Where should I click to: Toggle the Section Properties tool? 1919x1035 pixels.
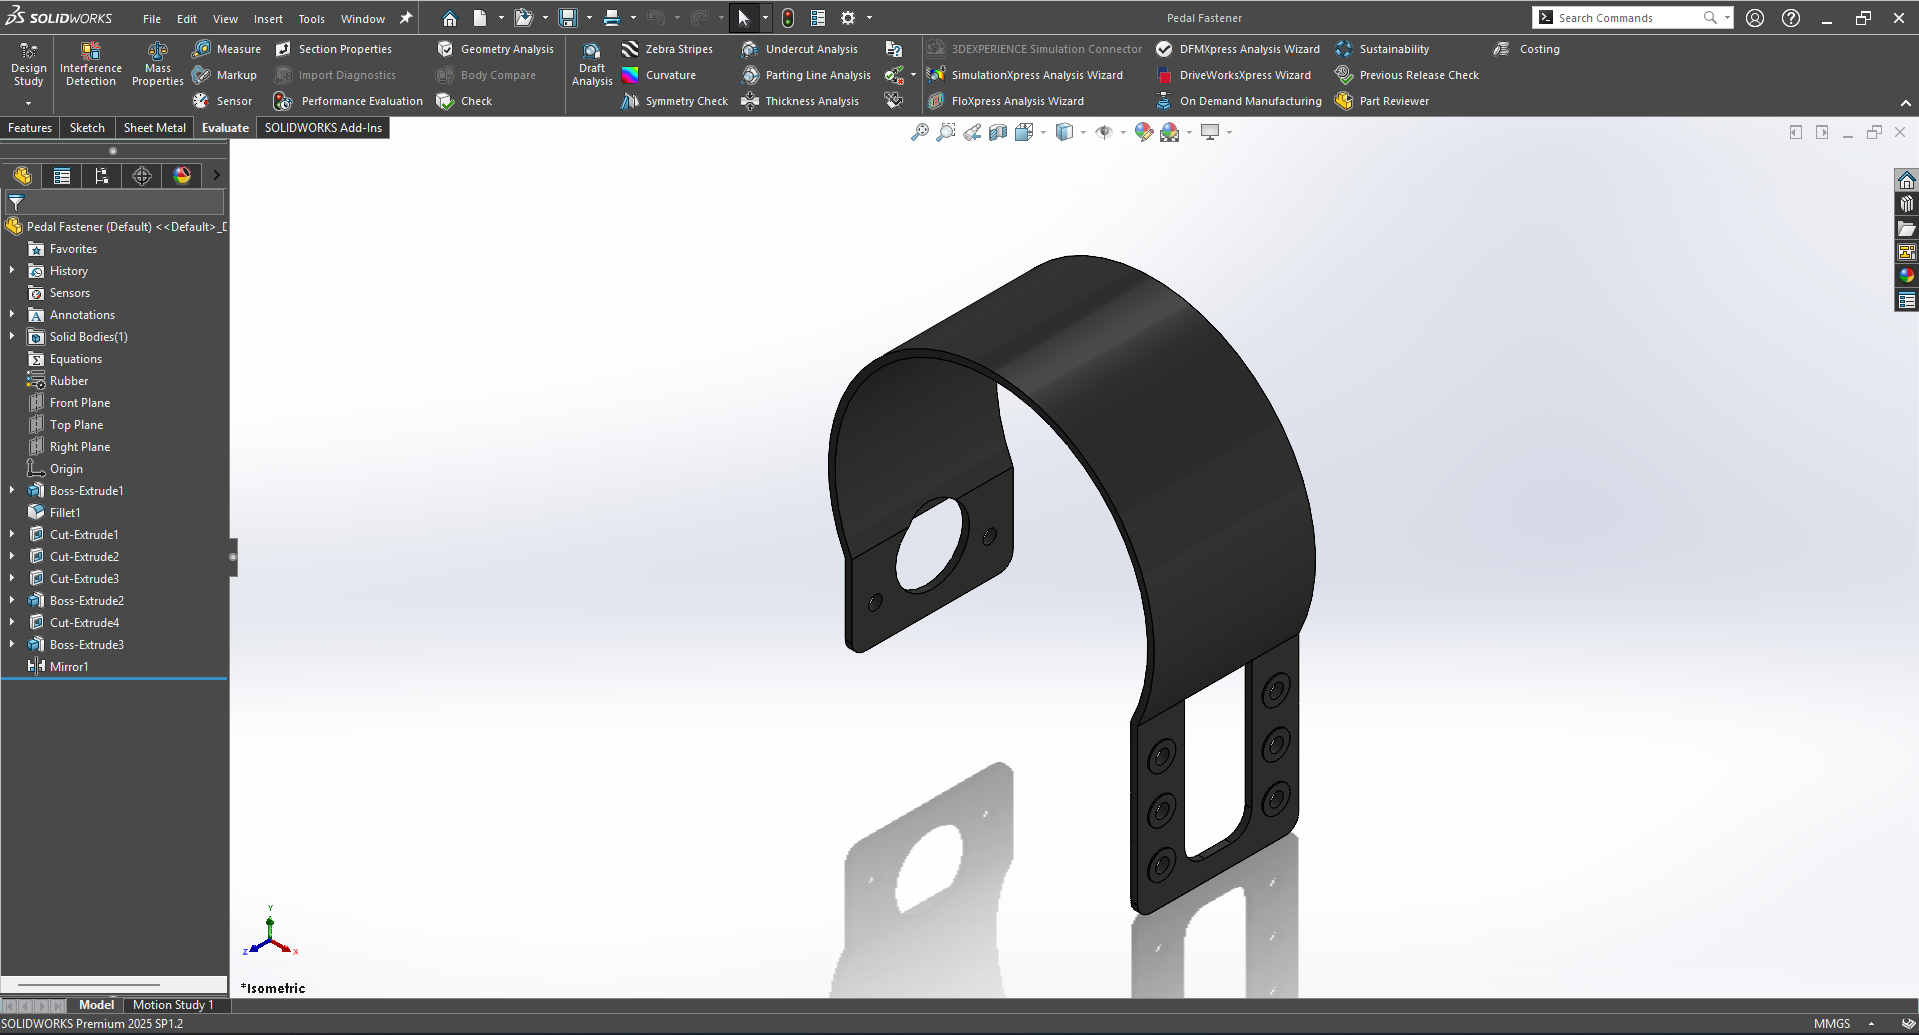284,49
